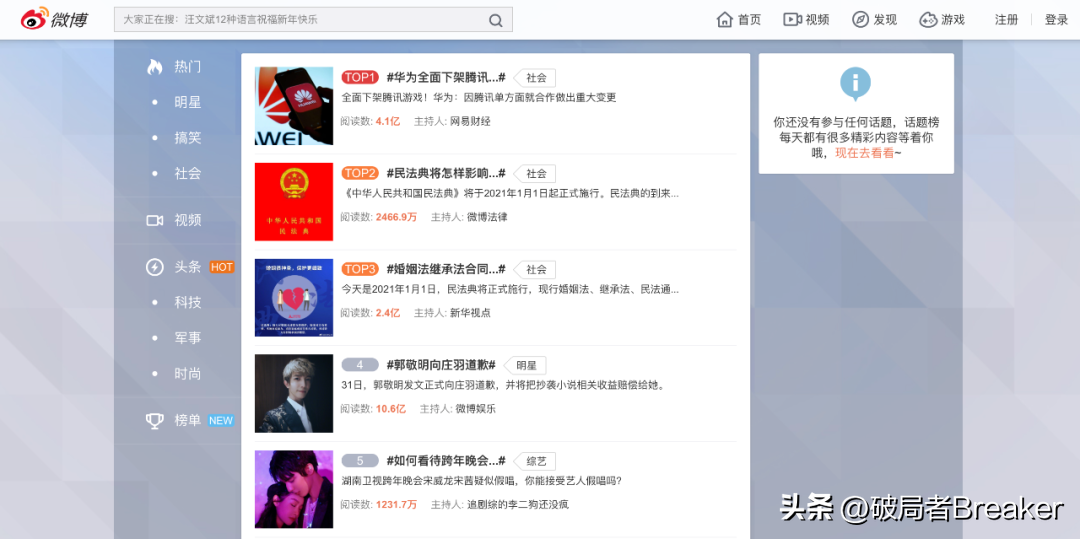Image resolution: width=1080 pixels, height=539 pixels.
Task: Click the 登录 login link
Action: [1057, 20]
